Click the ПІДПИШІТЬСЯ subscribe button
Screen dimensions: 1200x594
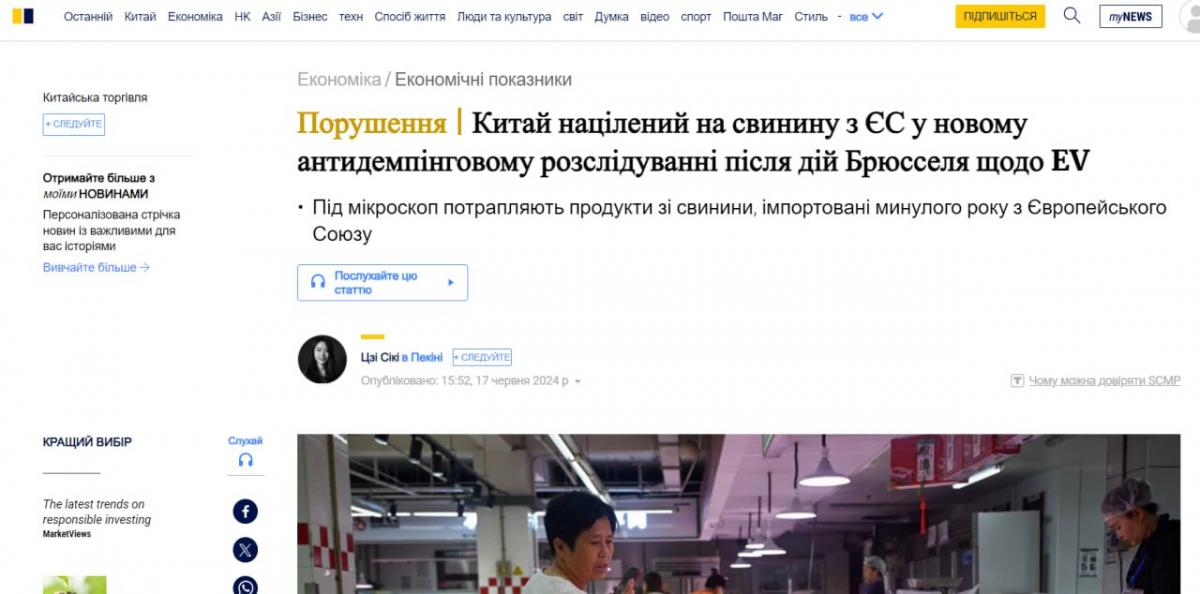click(1000, 16)
